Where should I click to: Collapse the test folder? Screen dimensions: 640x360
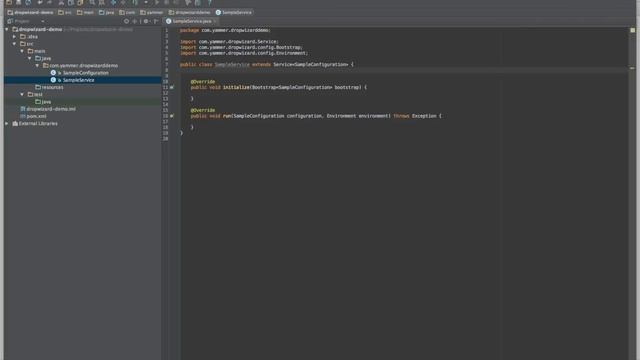(x=22, y=94)
